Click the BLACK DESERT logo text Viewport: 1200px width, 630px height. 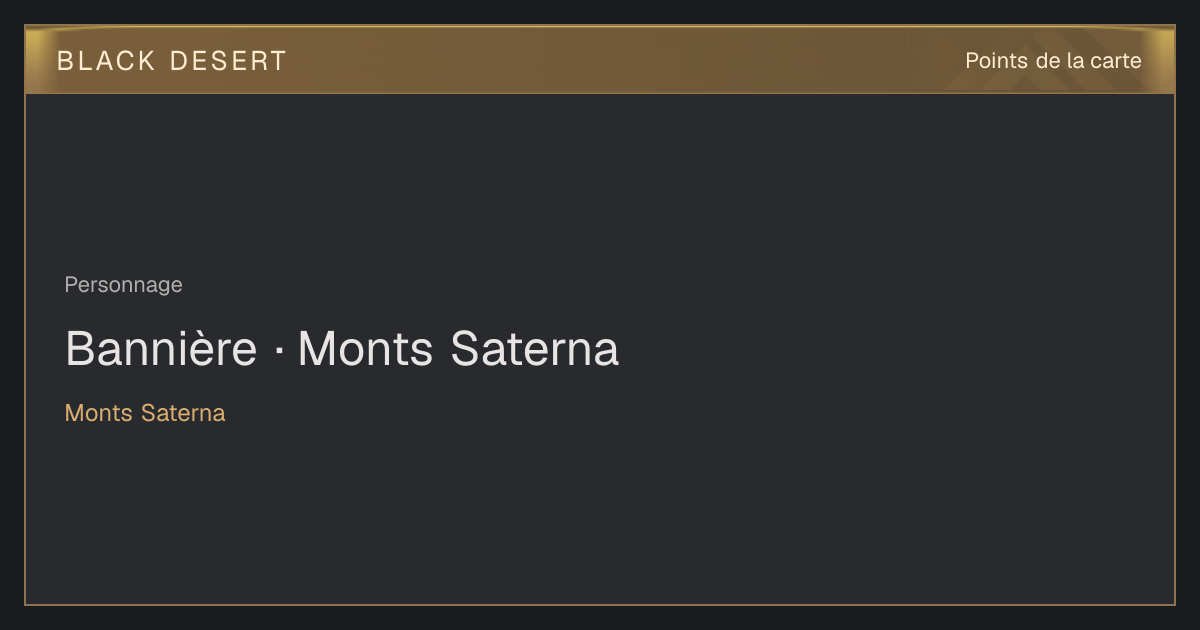tap(172, 61)
